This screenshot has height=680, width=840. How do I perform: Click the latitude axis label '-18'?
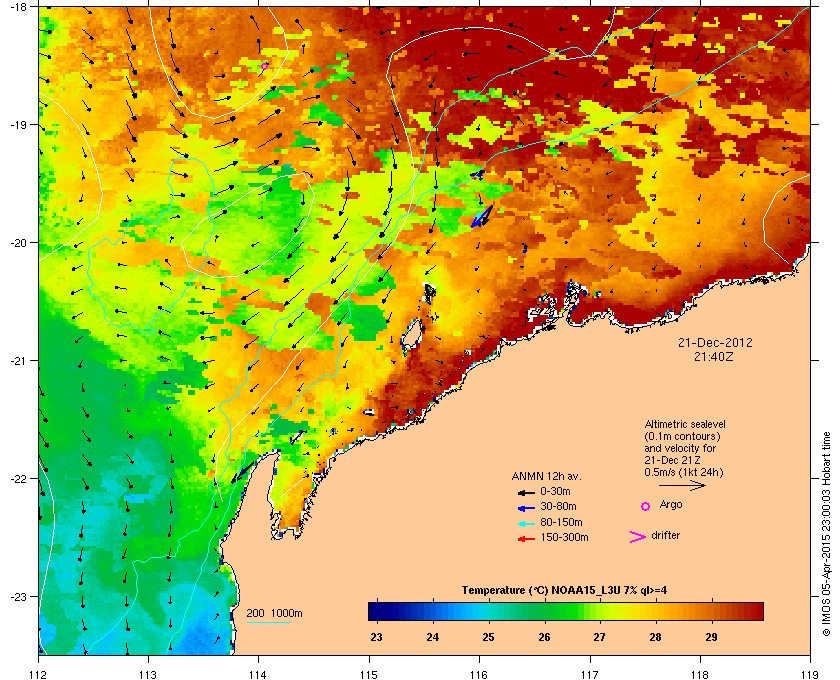[x=18, y=6]
